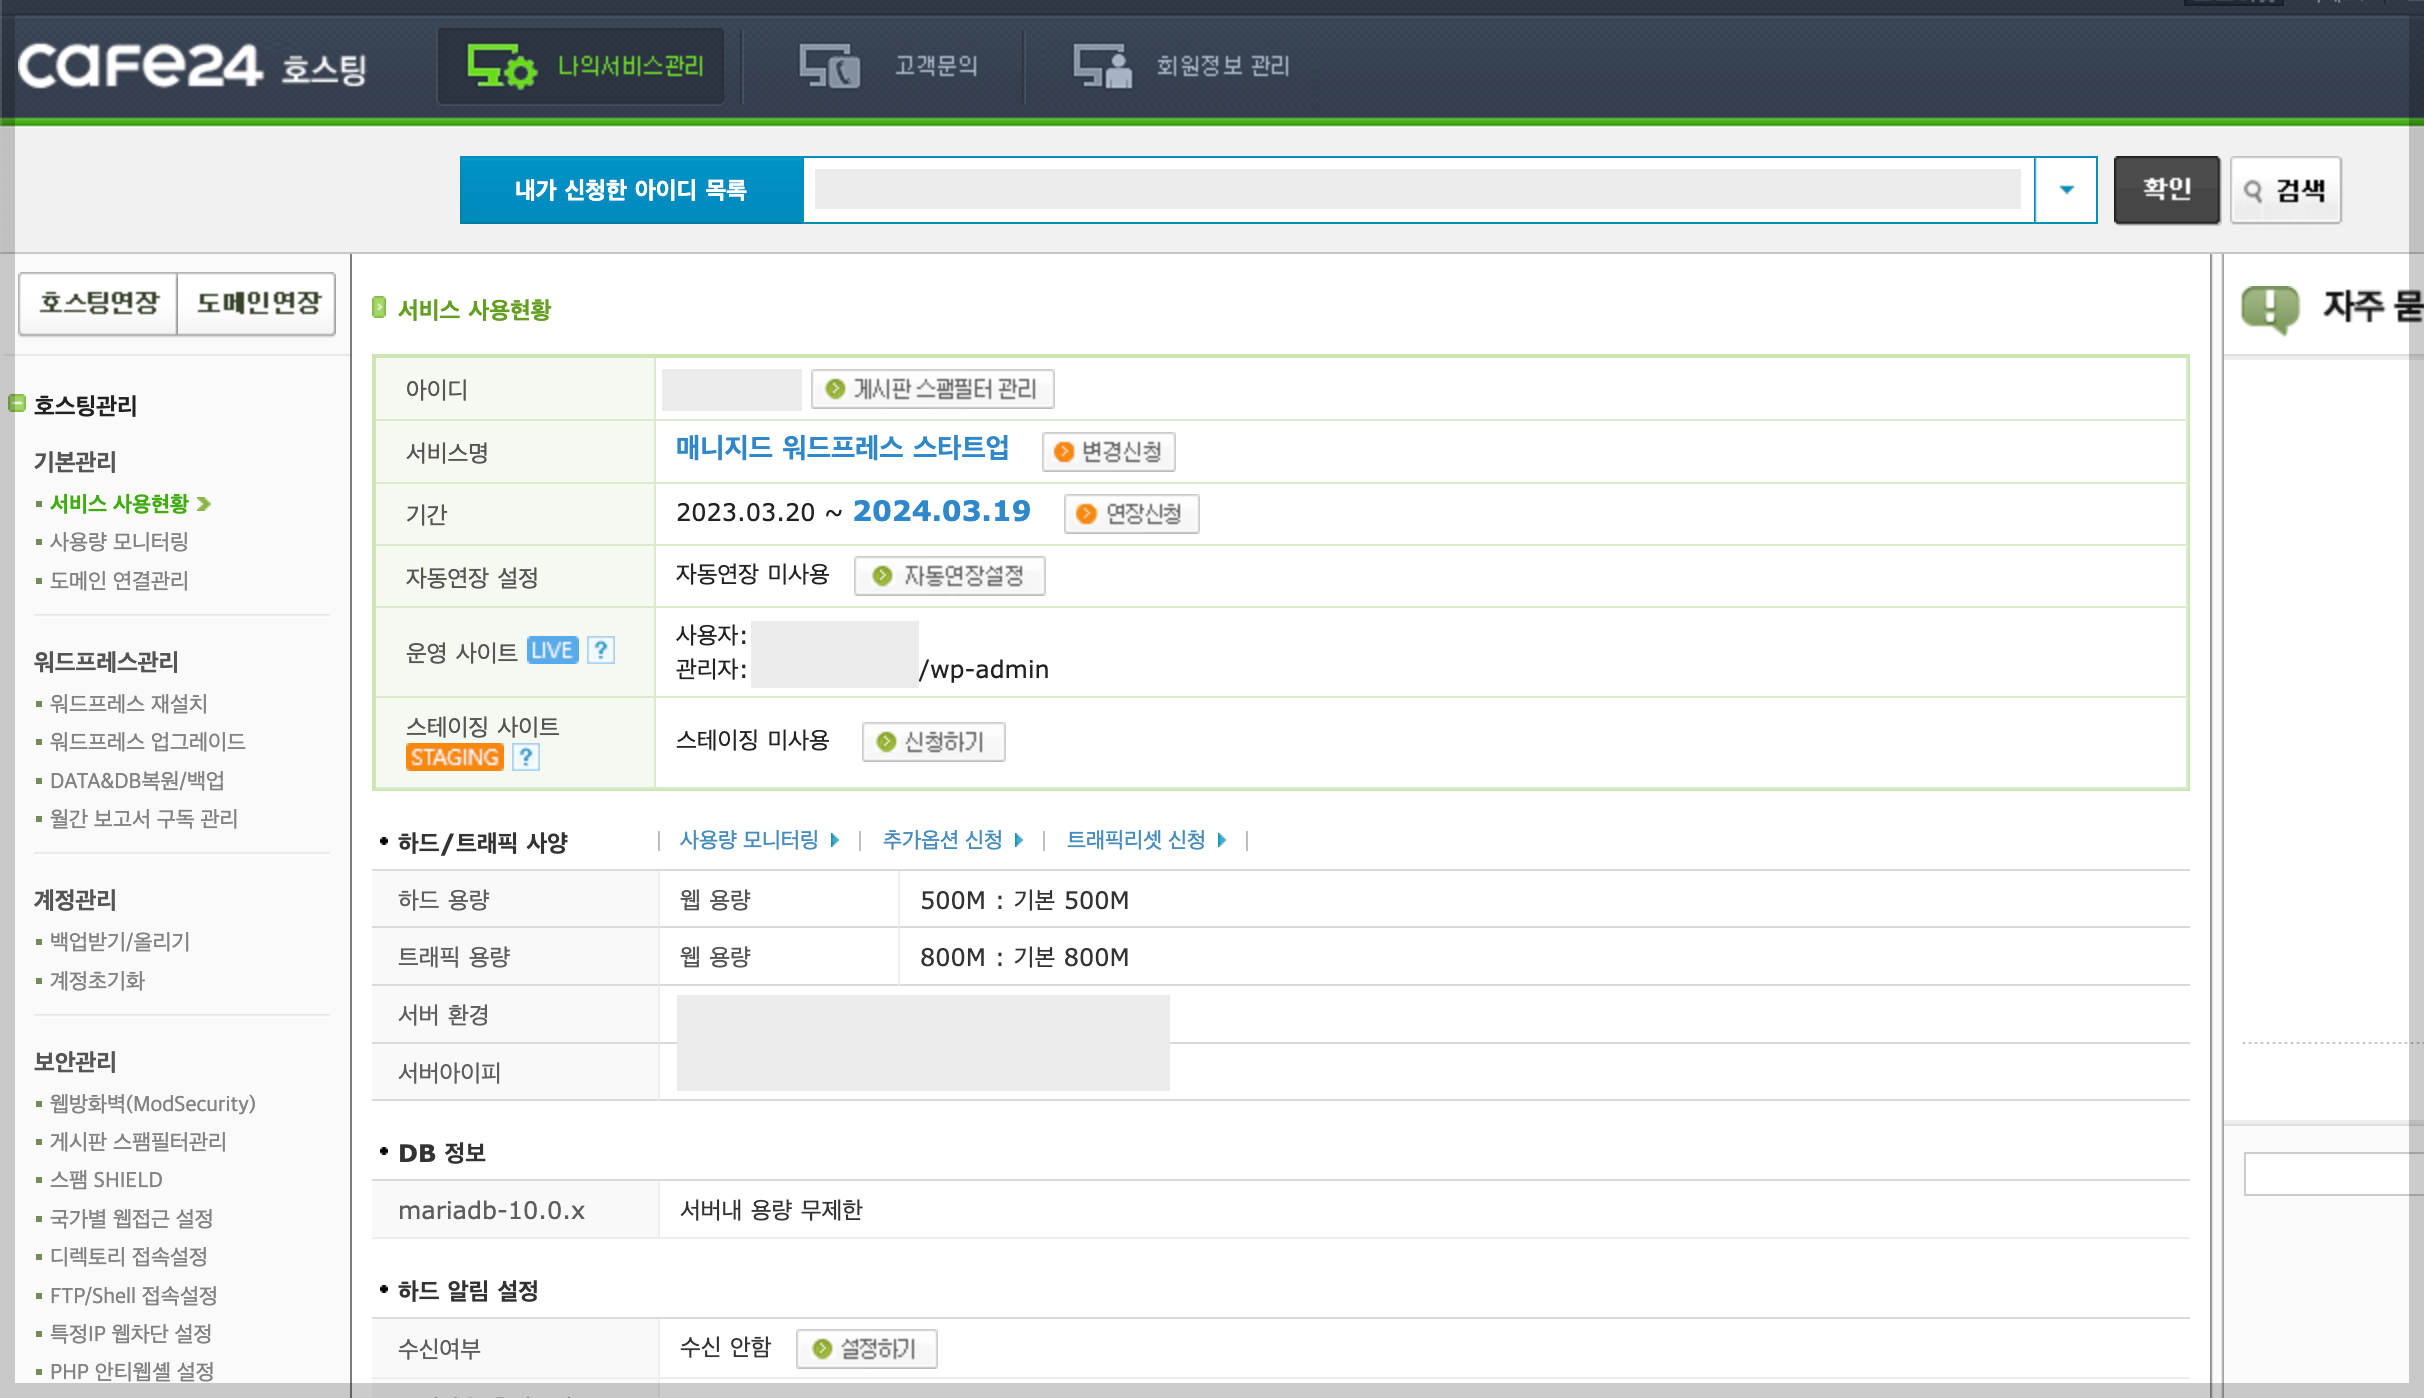Click the 회원정보 관리 person icon
Screen dimensions: 2424x1398
pos(1102,67)
